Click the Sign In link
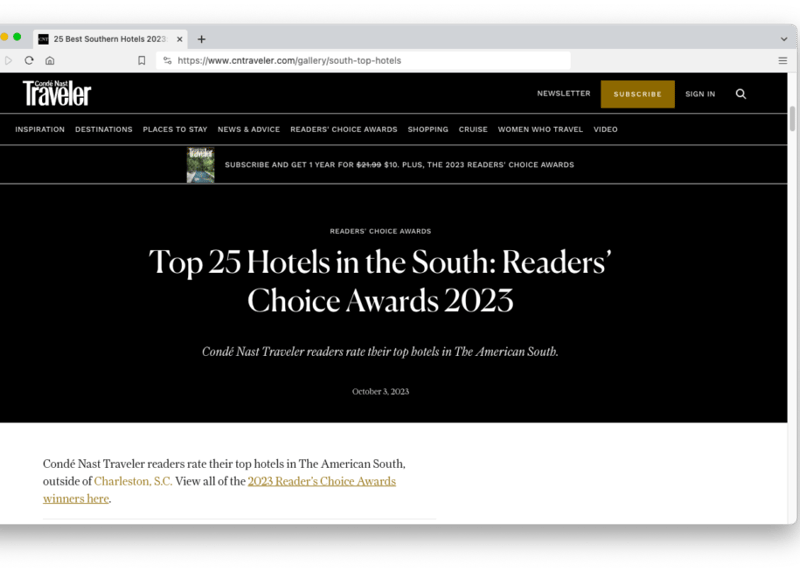800x572 pixels. pos(700,94)
